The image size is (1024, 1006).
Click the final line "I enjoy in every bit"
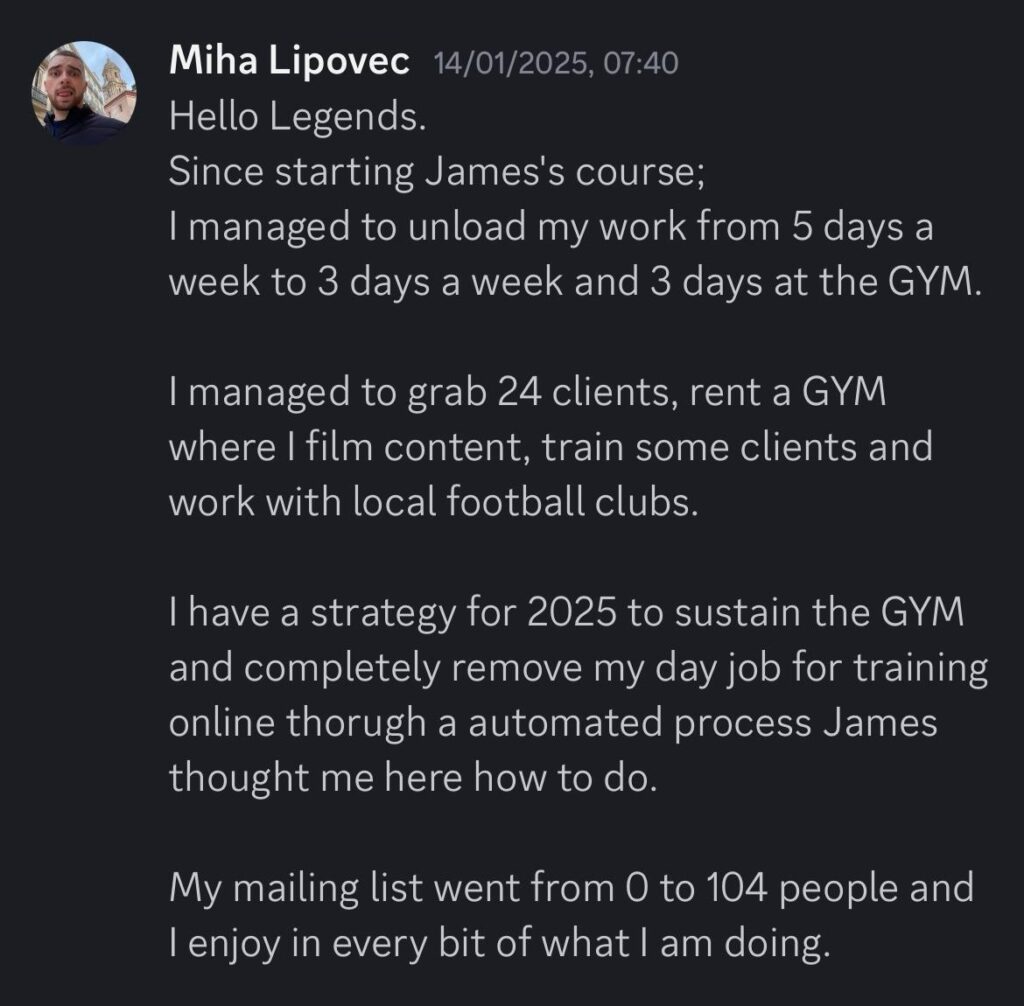coord(499,941)
